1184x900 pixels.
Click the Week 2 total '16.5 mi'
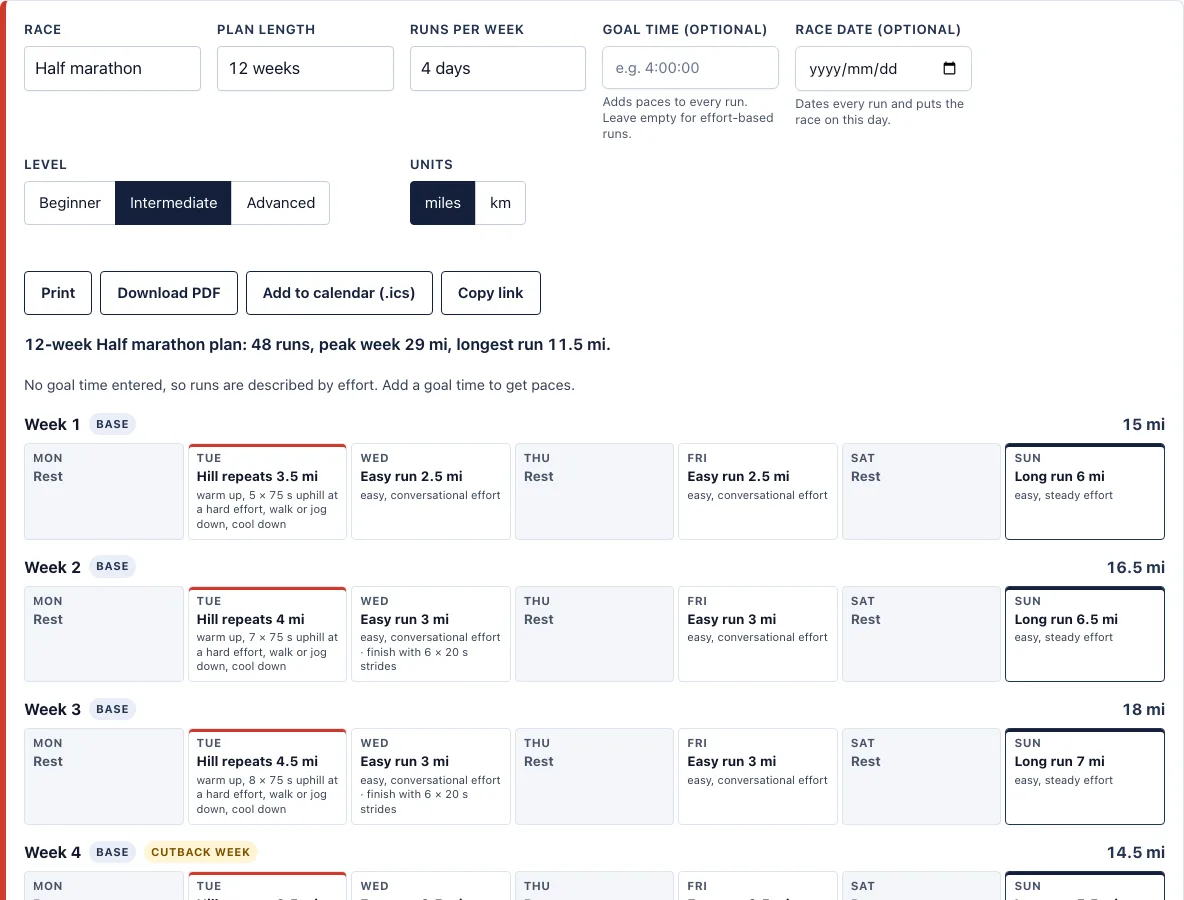click(x=1136, y=567)
